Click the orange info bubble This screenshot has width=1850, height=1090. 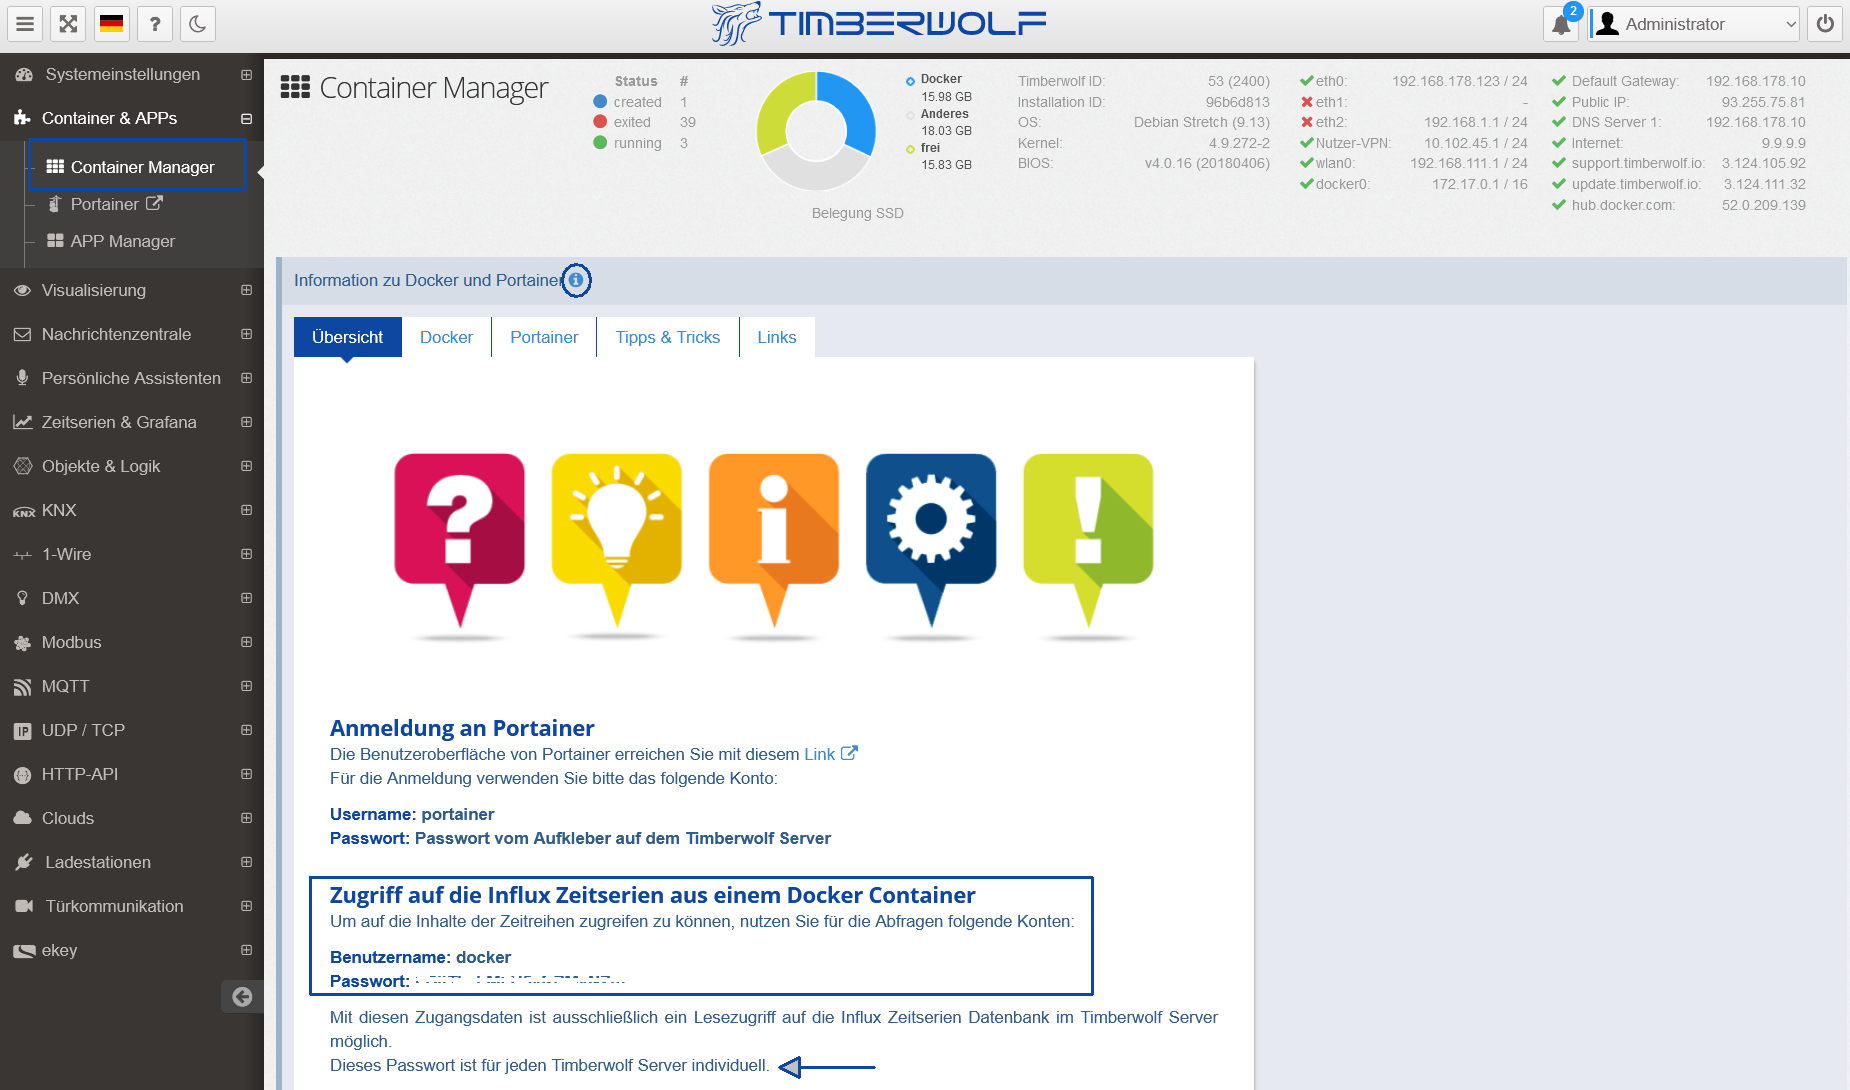[x=774, y=540]
